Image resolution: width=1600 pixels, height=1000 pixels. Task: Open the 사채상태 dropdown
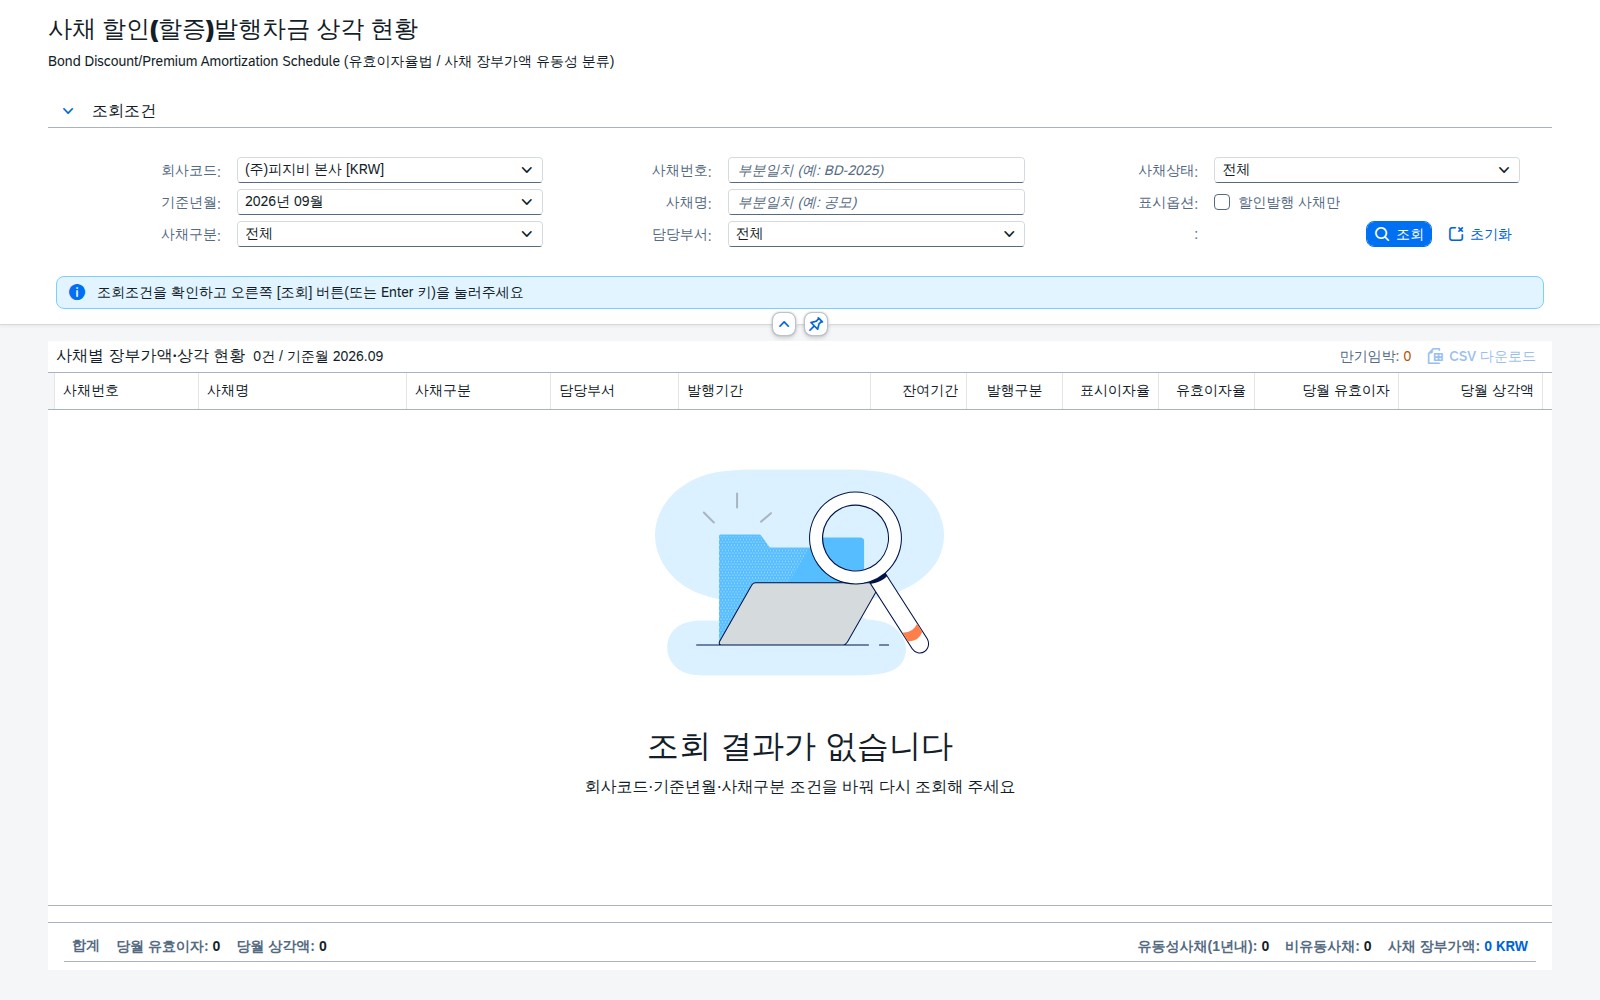point(1367,170)
